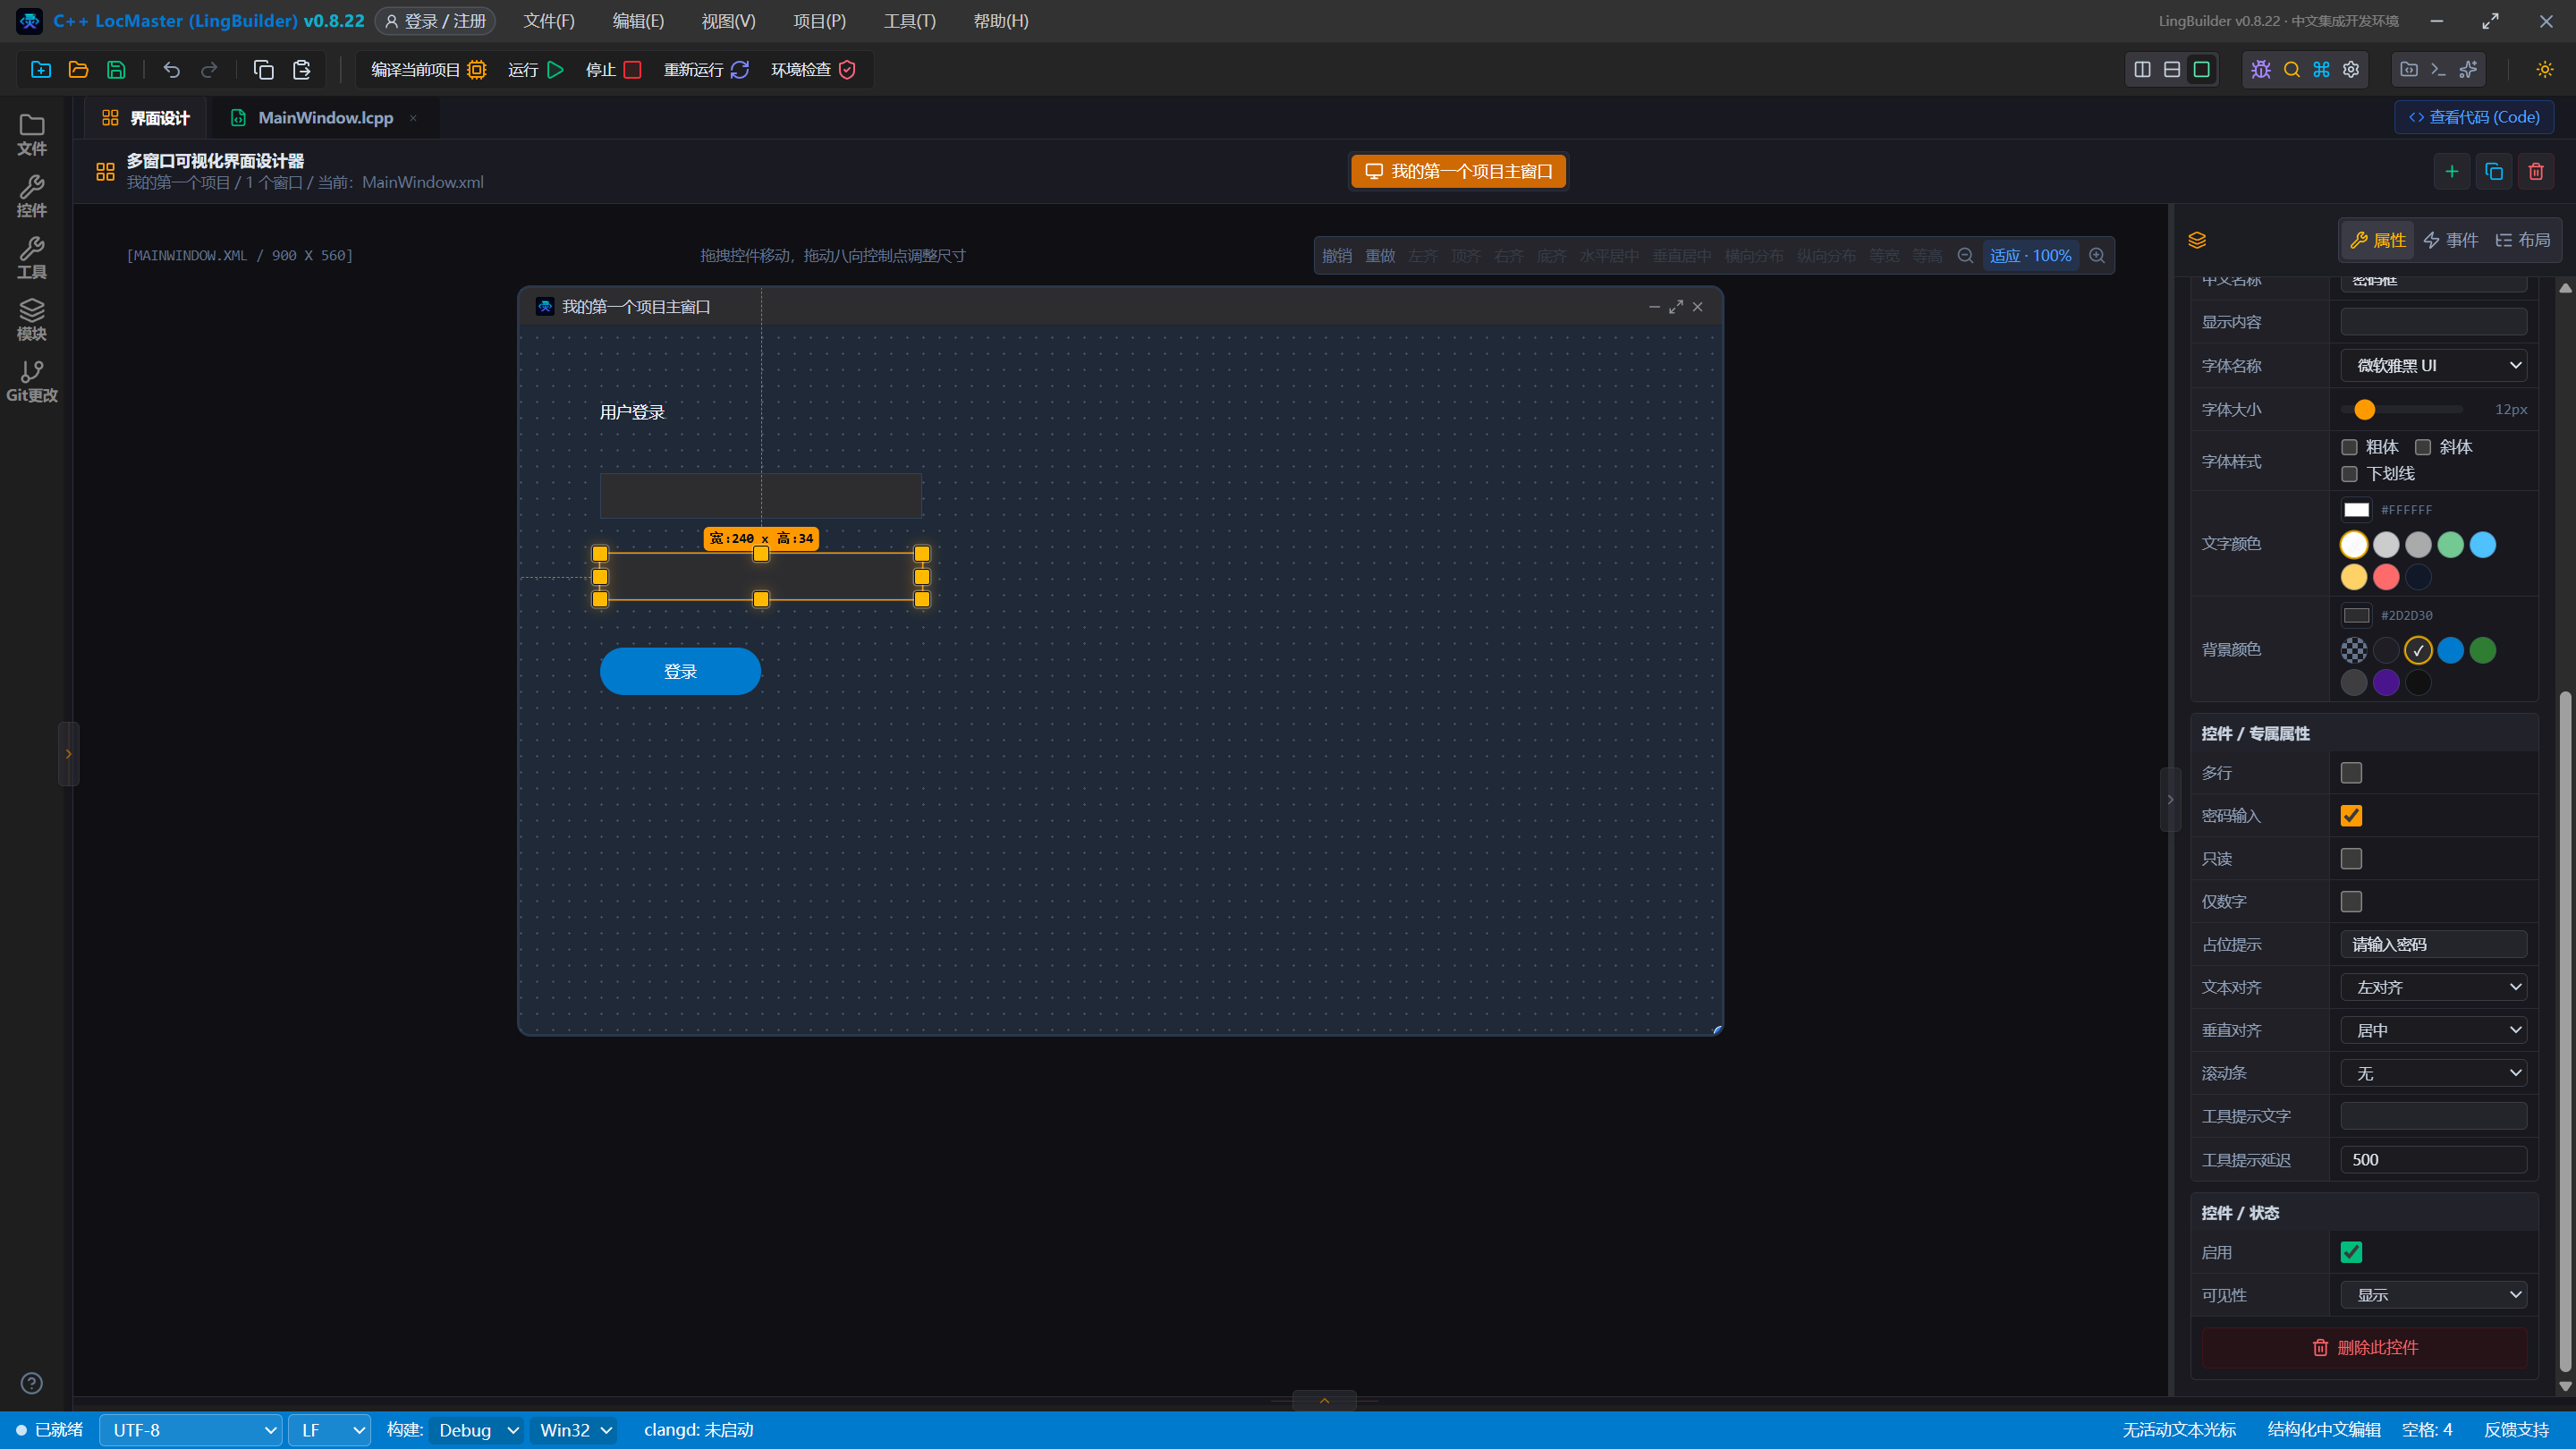Click the 登录 / 注册 button
The width and height of the screenshot is (2576, 1449).
[435, 21]
